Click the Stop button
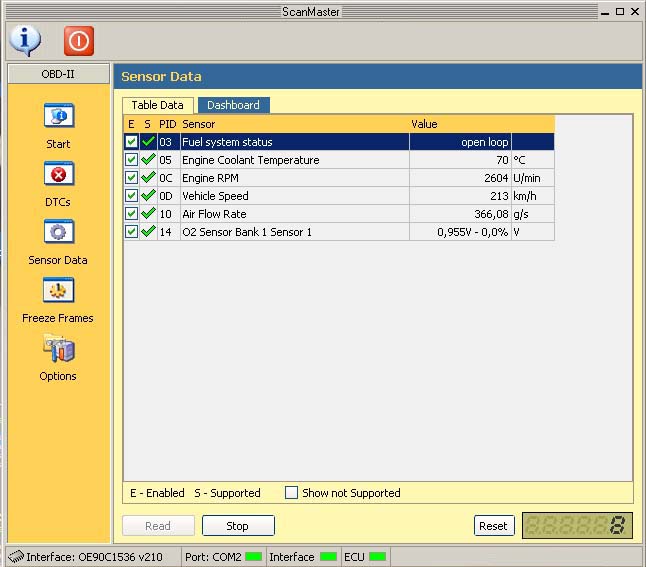646x567 pixels. (x=238, y=526)
